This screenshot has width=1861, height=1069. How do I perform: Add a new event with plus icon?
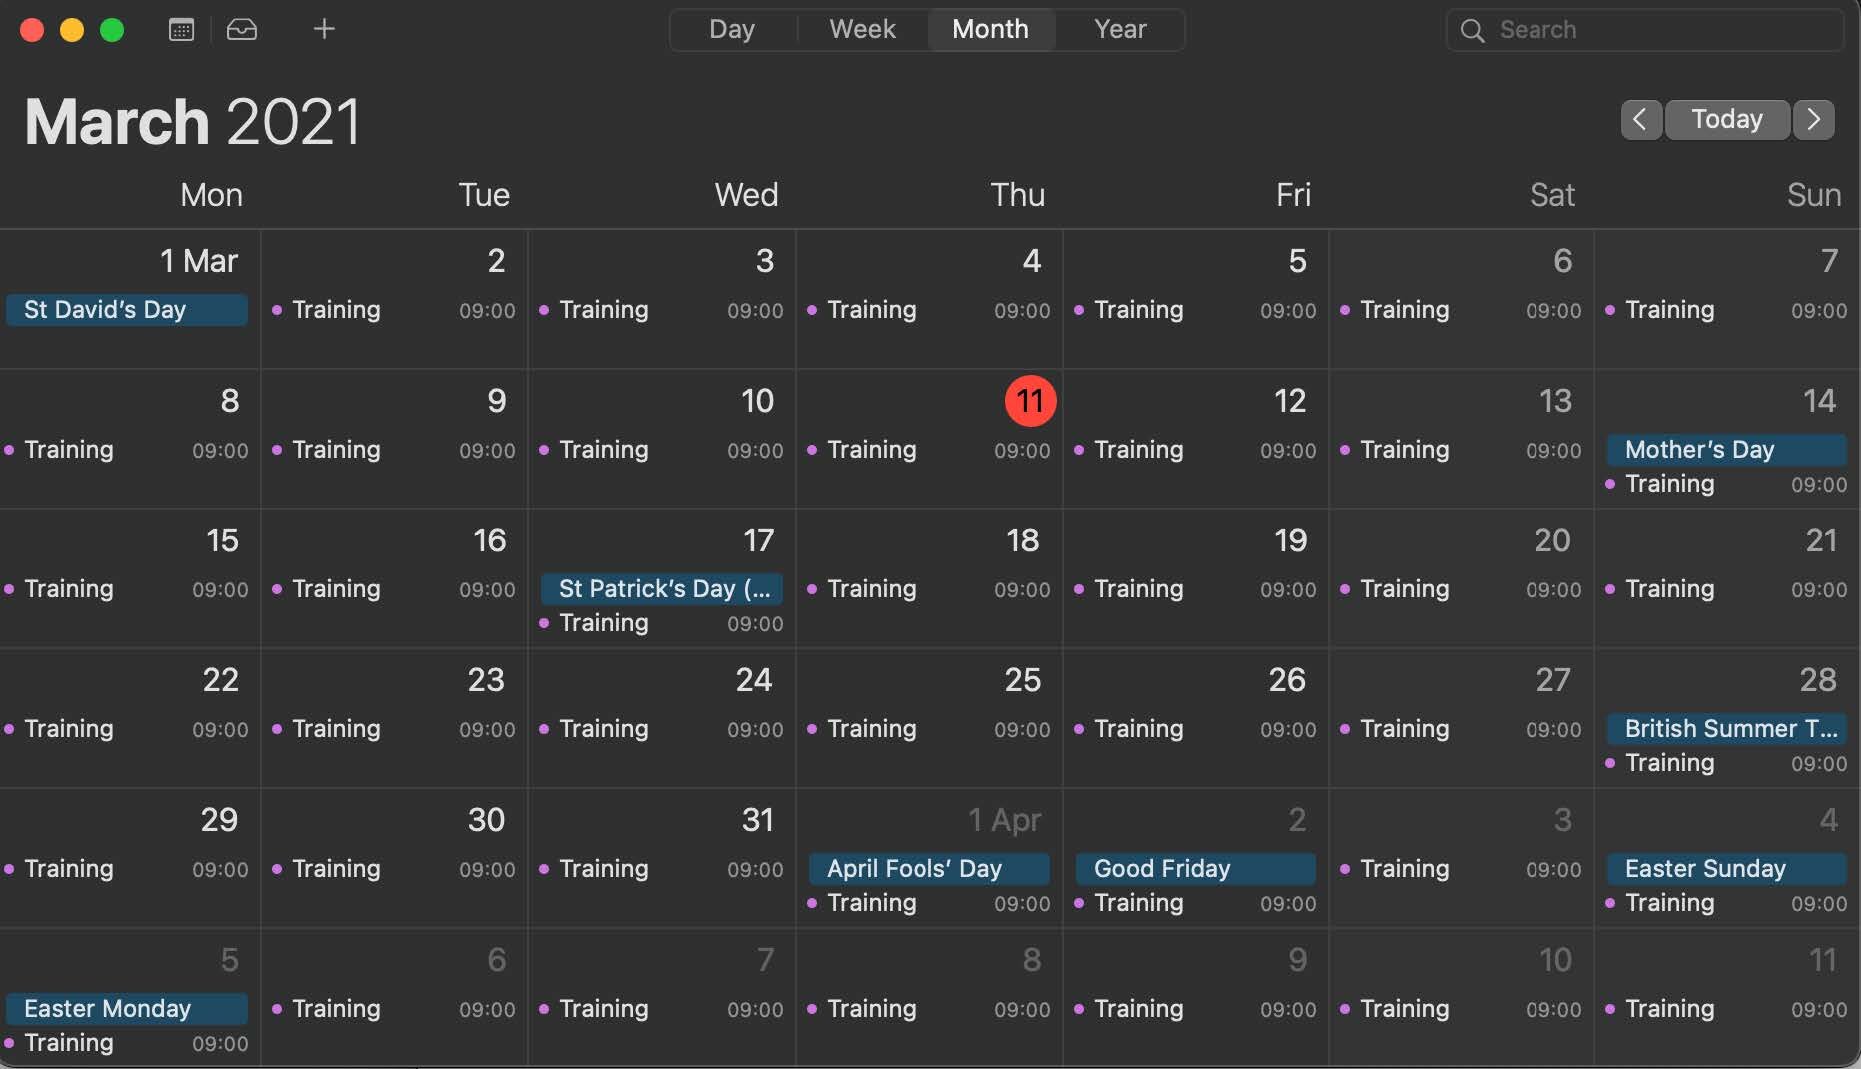click(x=324, y=29)
